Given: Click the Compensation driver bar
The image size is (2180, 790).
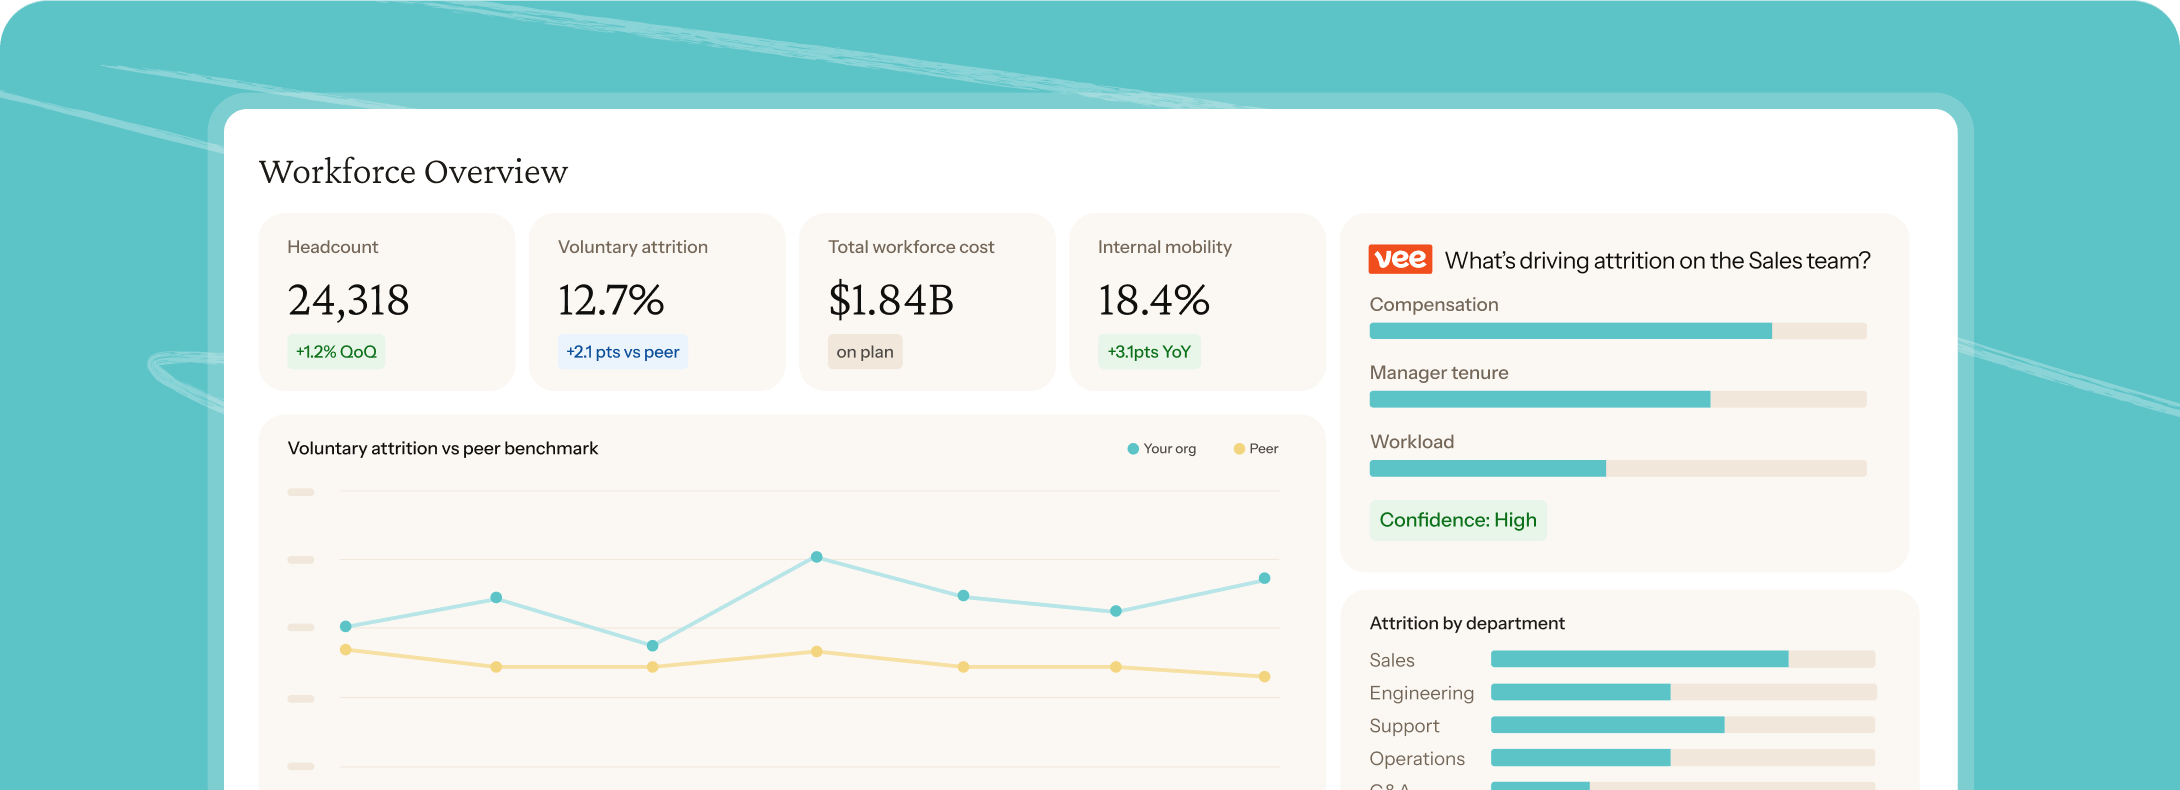Looking at the screenshot, I should 1618,331.
